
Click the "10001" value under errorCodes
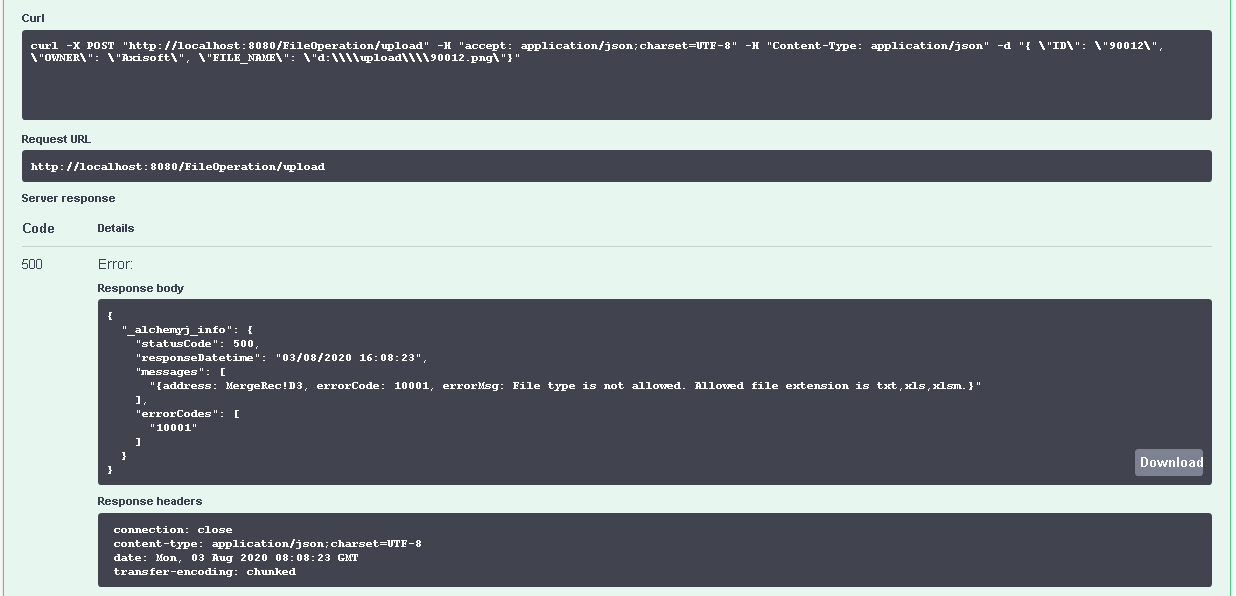[x=173, y=427]
